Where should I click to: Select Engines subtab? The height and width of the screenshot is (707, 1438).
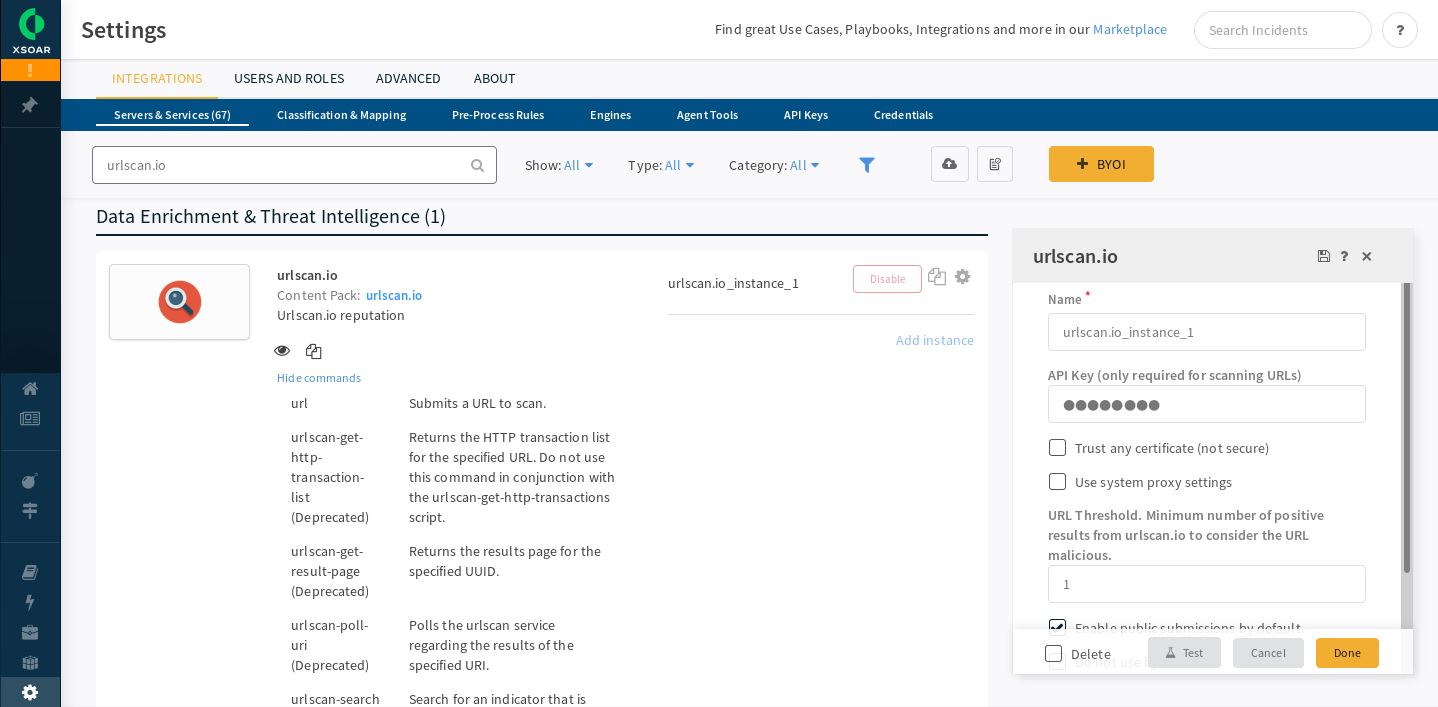click(x=610, y=115)
